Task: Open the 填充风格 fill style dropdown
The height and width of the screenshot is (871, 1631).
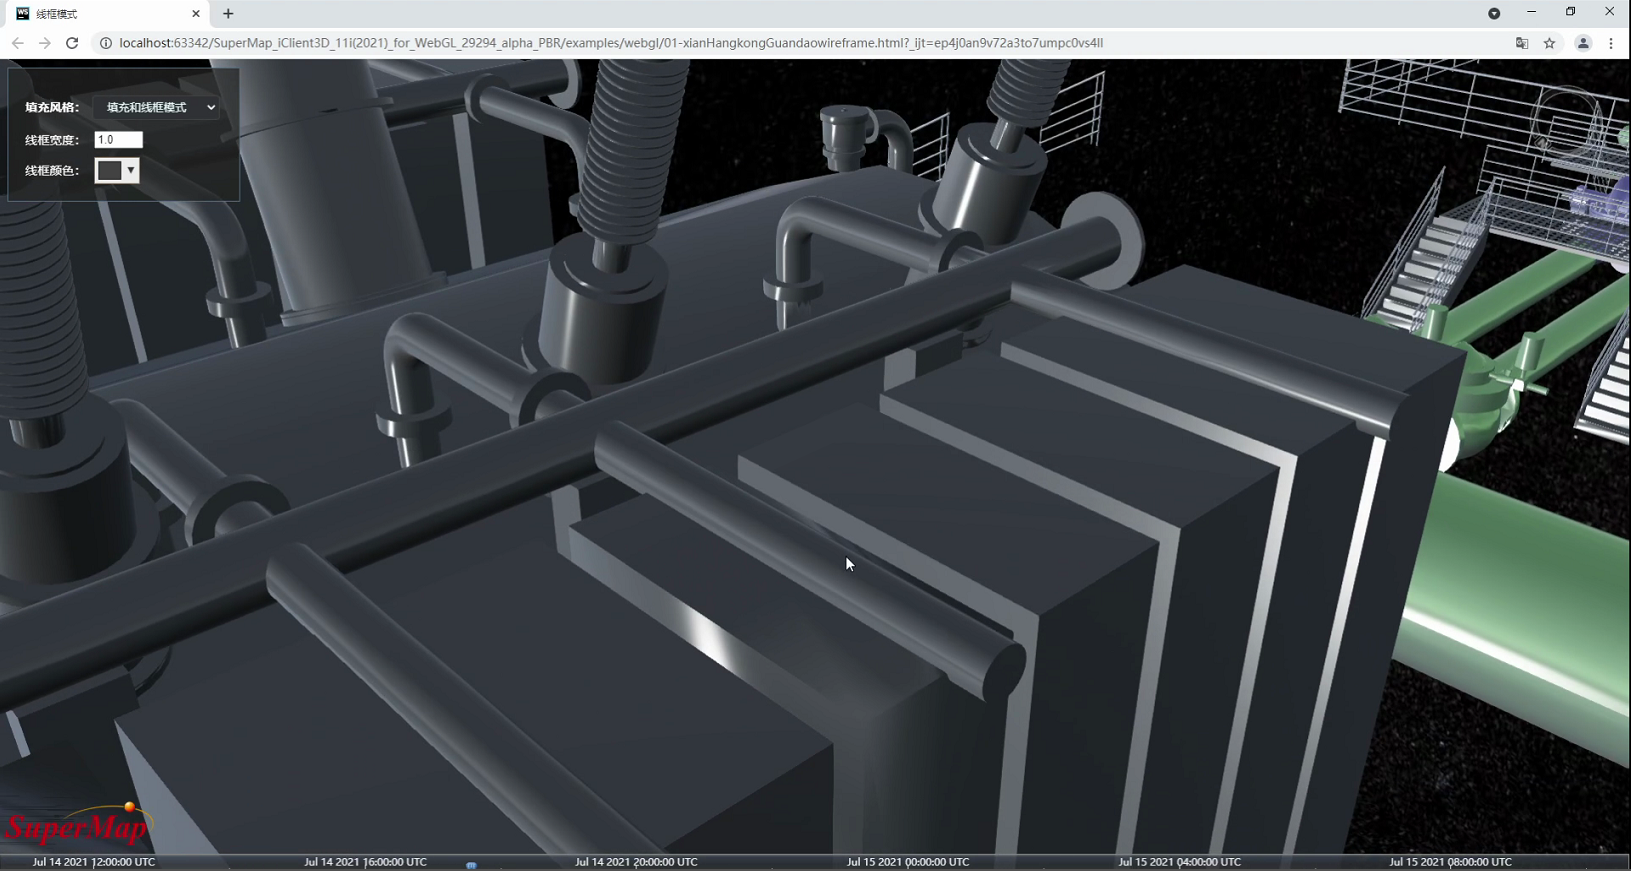Action: (157, 107)
